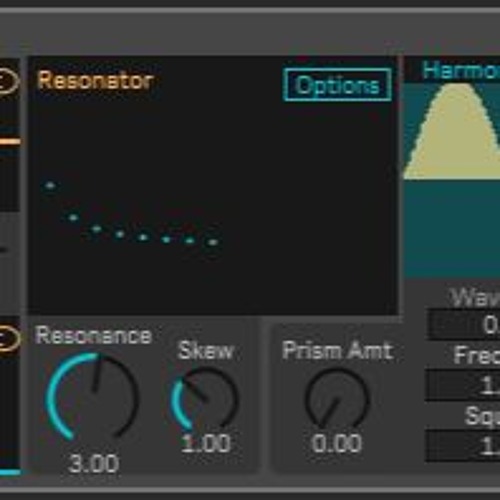500x500 pixels.
Task: Adjust the Skew knob
Action: click(x=204, y=399)
